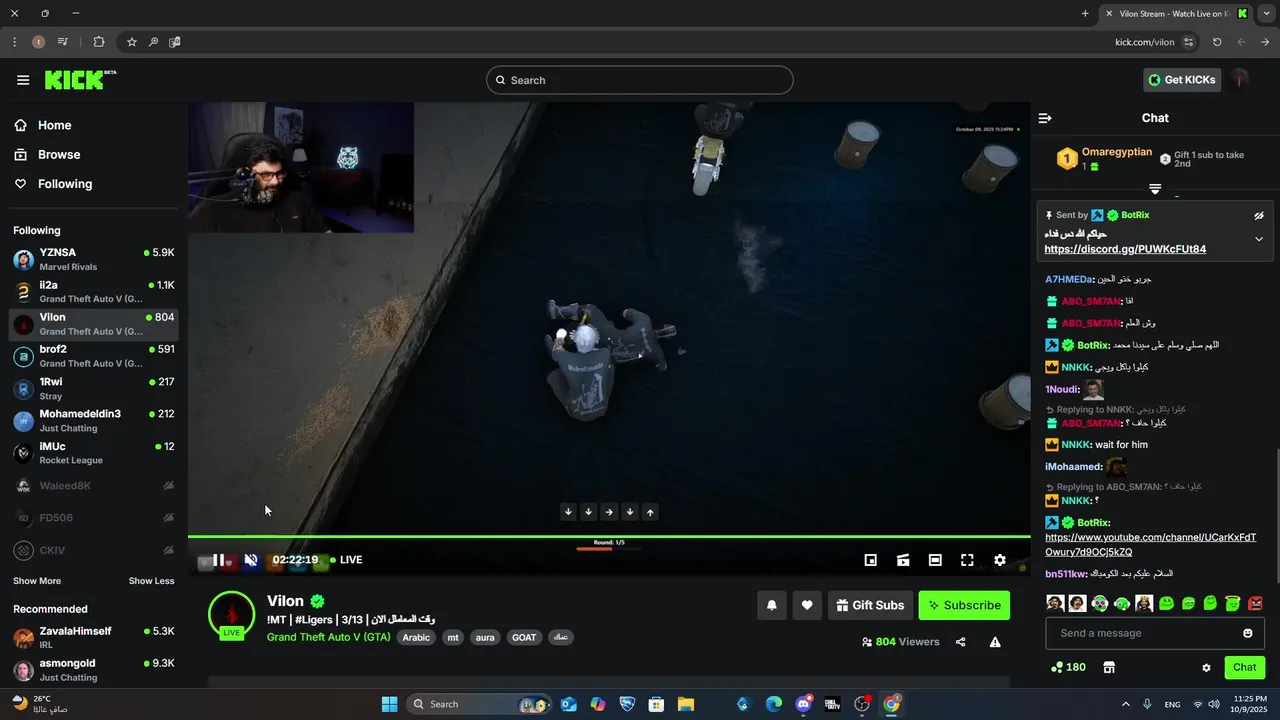
Task: Collapse following list with Show Less
Action: (x=151, y=581)
